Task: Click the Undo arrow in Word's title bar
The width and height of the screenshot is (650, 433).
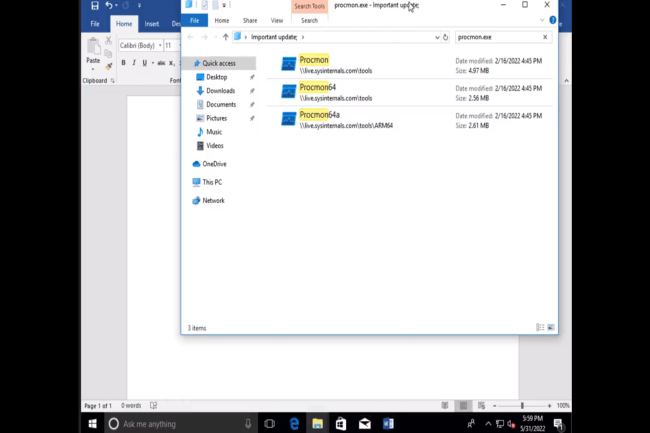Action: pos(109,5)
